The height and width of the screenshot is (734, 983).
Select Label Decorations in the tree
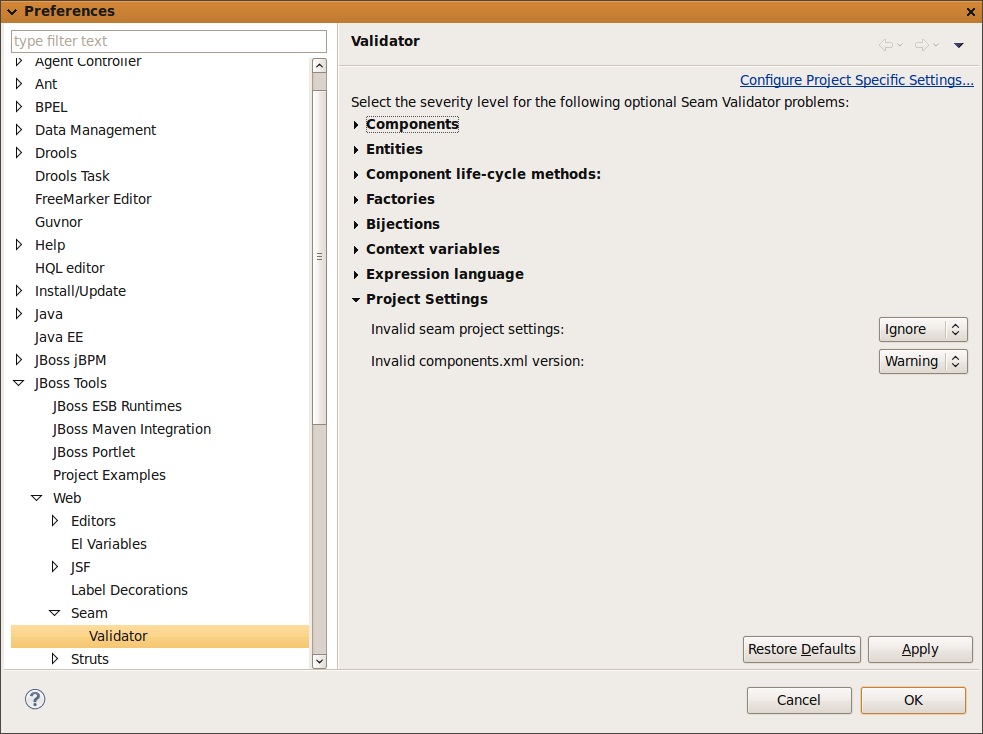[129, 590]
